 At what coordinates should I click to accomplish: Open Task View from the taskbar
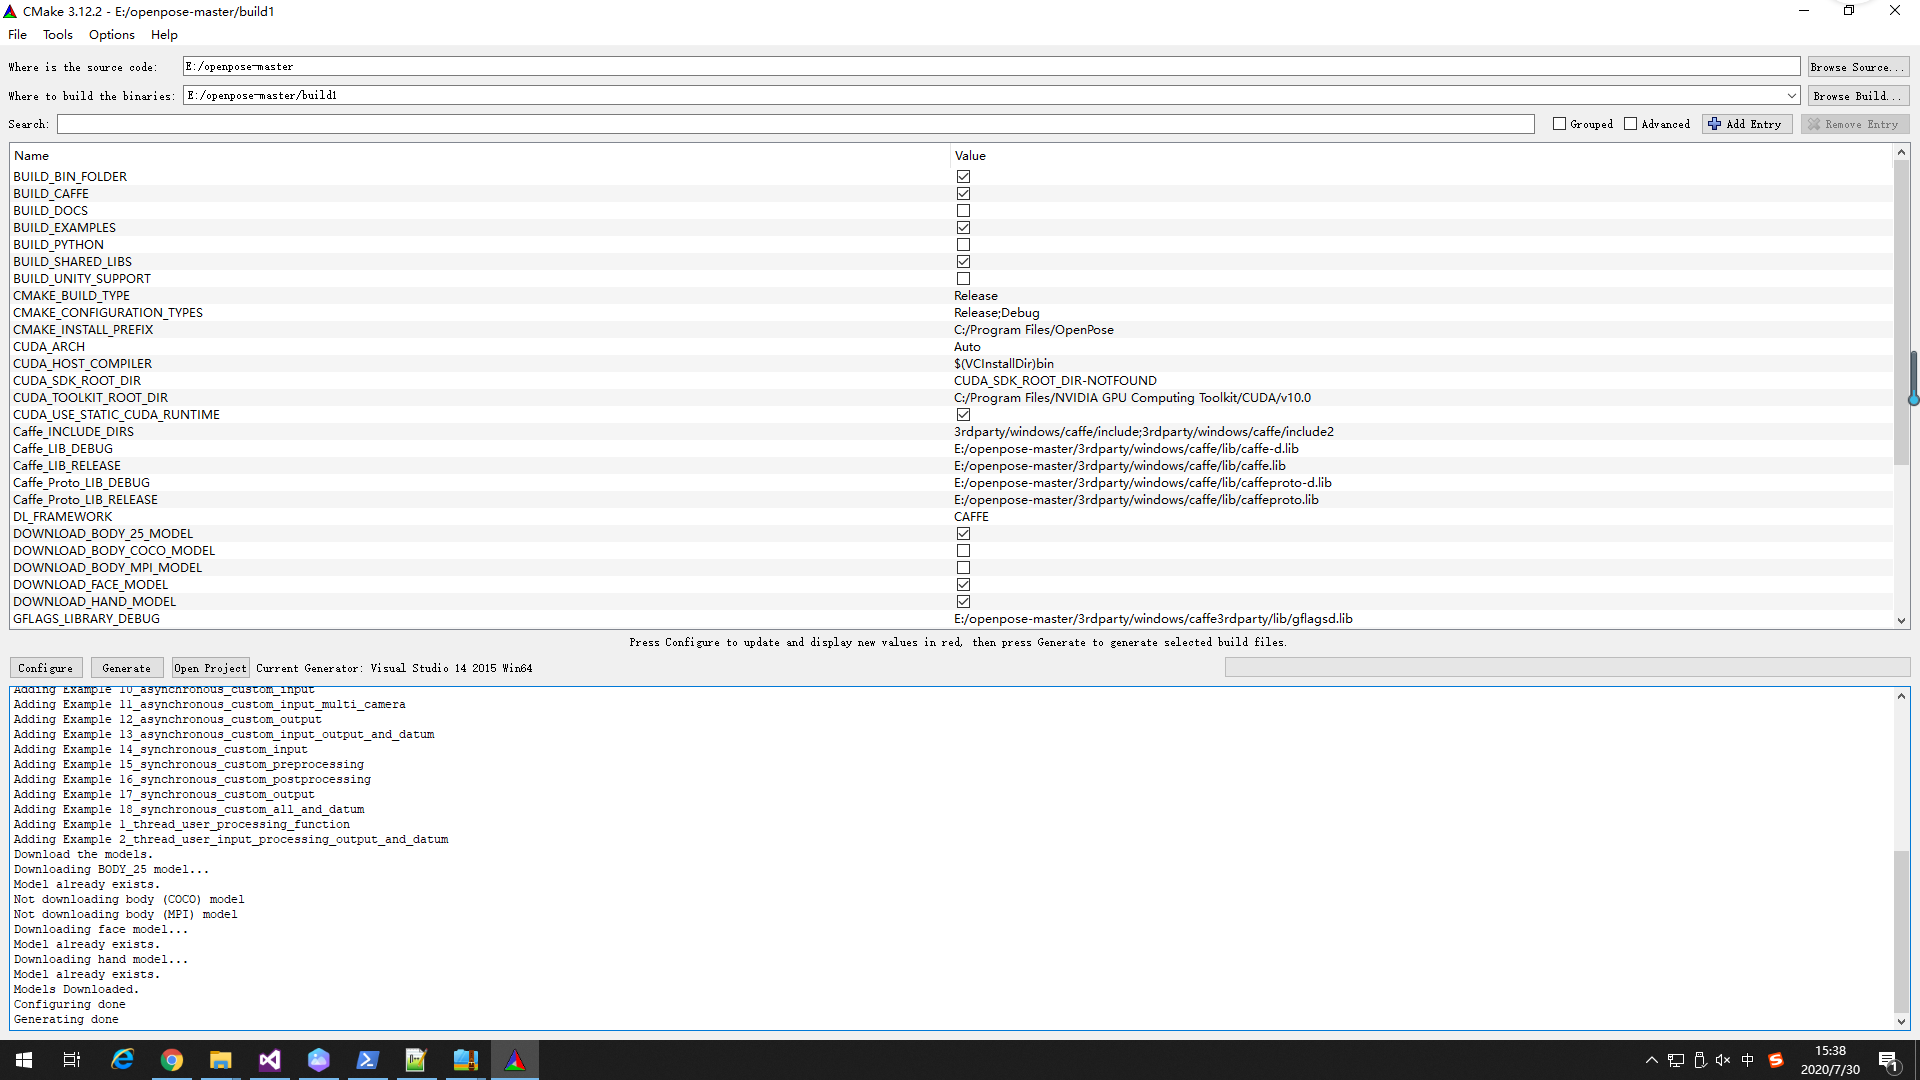[x=71, y=1059]
